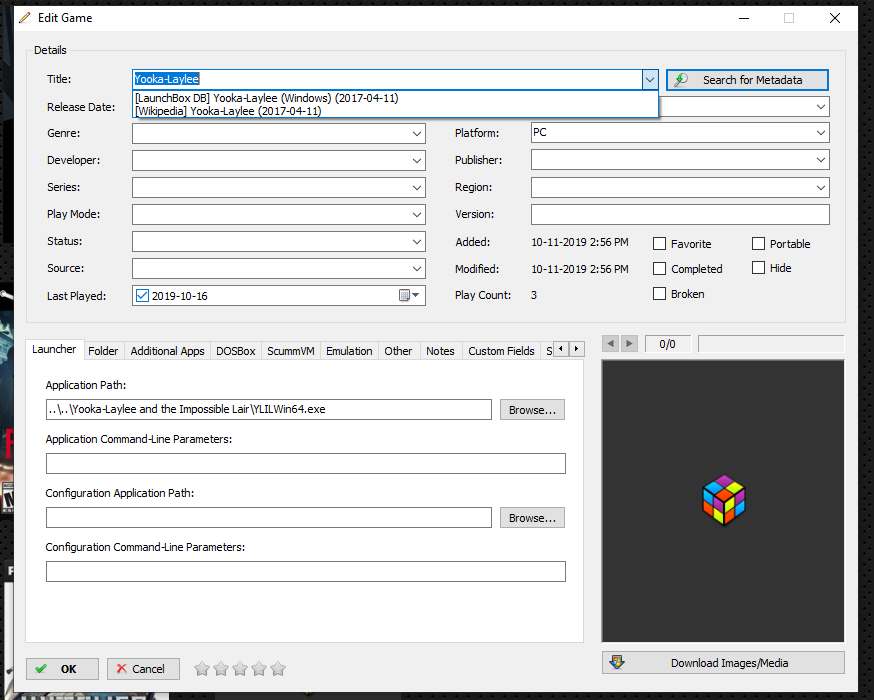
Task: Toggle the Favorite checkbox
Action: [659, 244]
